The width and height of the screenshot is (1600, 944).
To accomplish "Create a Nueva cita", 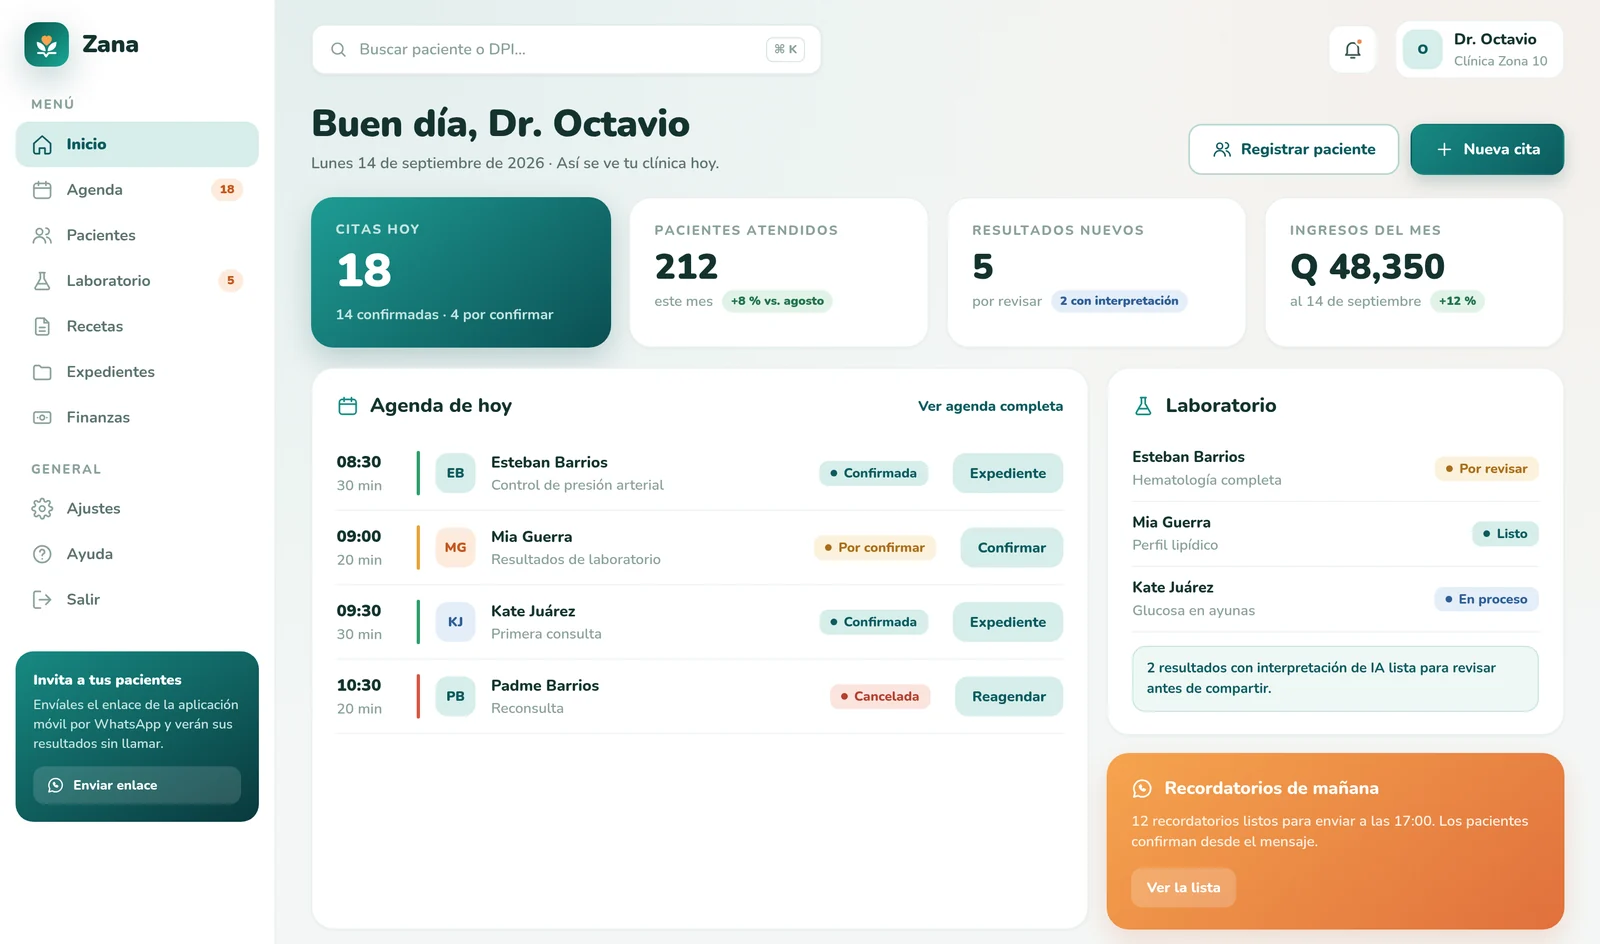I will coord(1487,149).
